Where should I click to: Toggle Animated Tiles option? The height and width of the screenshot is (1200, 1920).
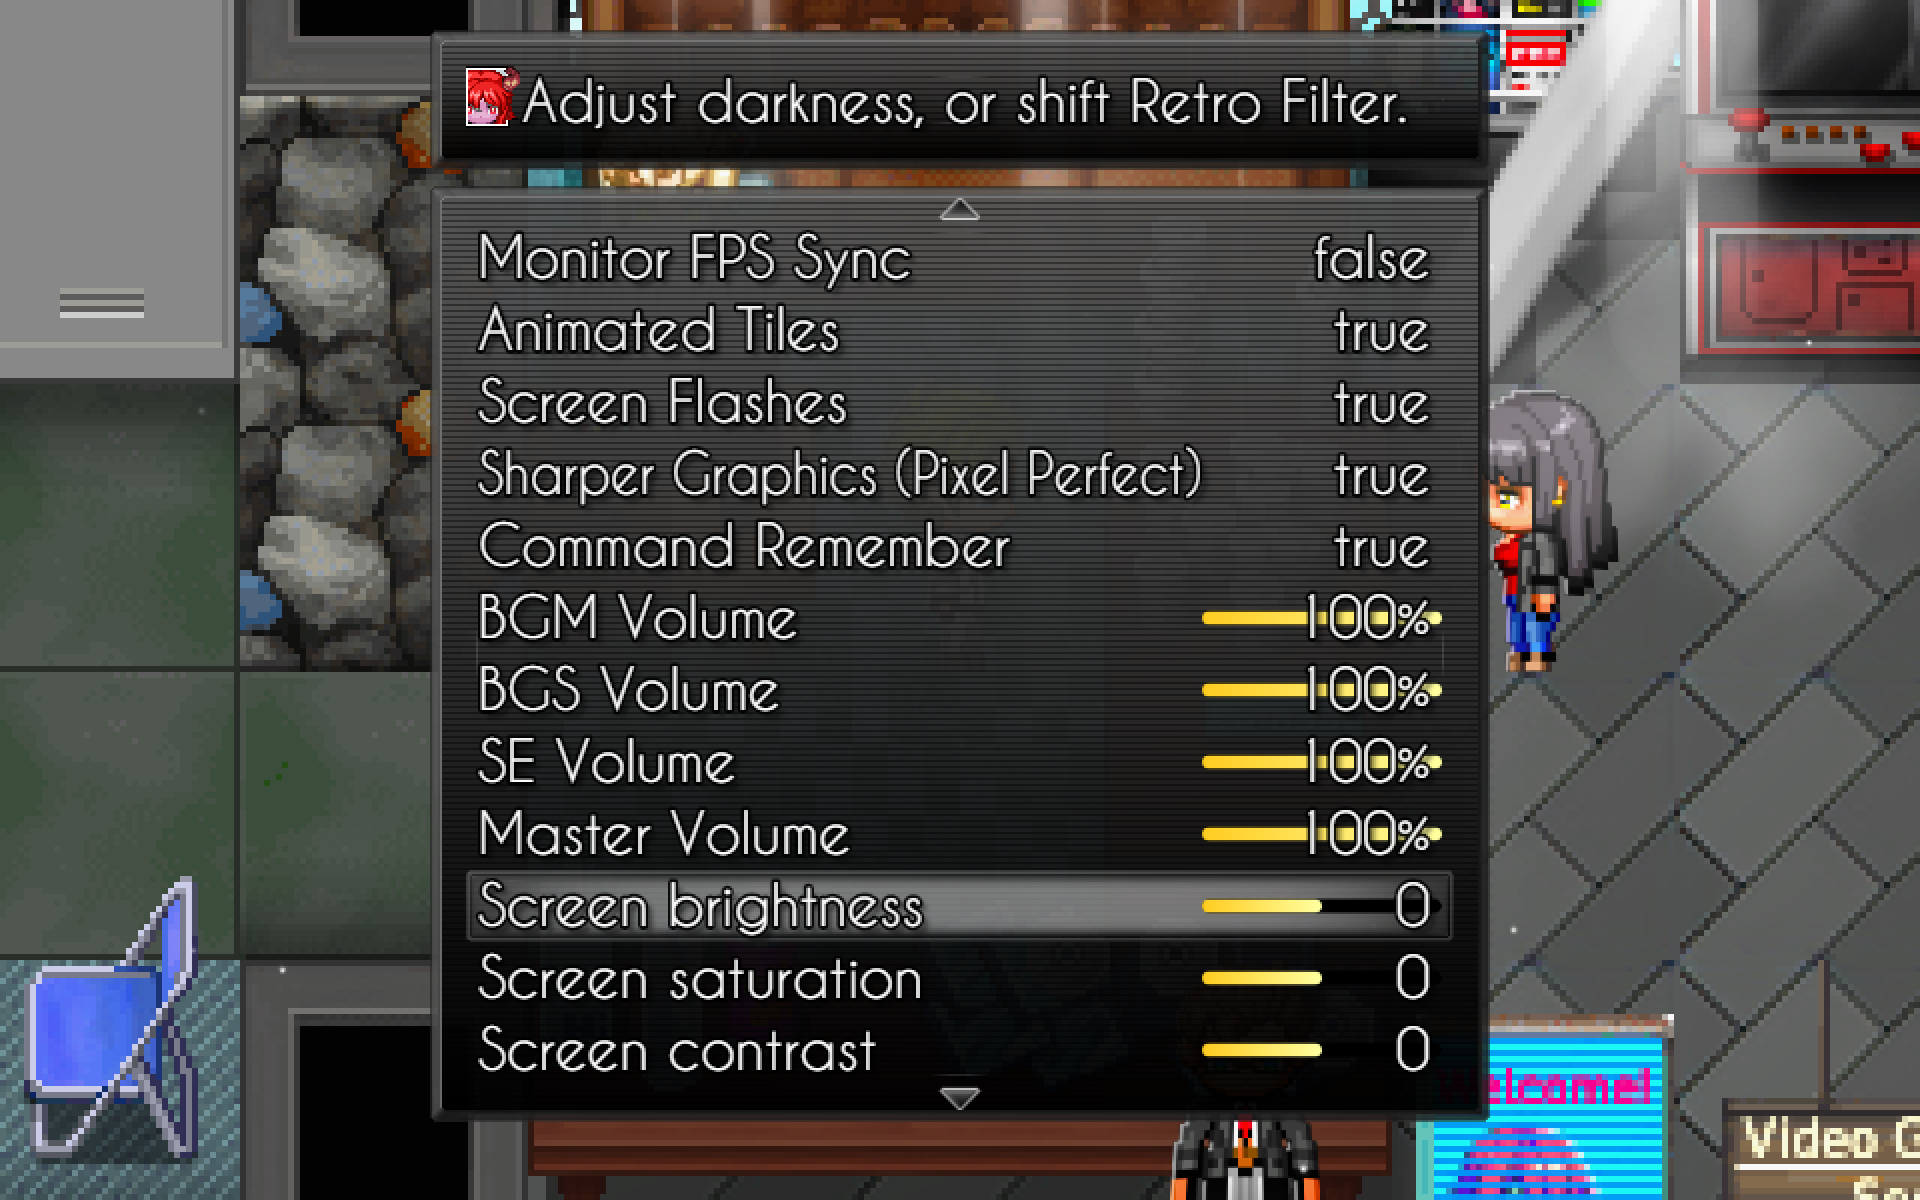click(959, 330)
